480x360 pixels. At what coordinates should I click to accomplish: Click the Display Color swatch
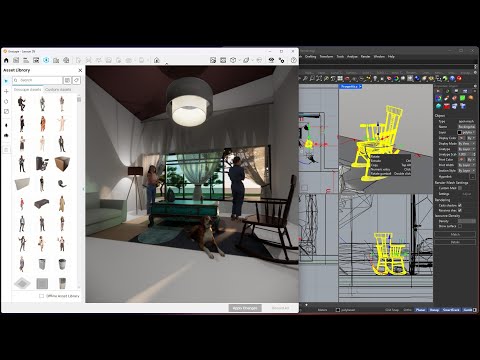(461, 138)
